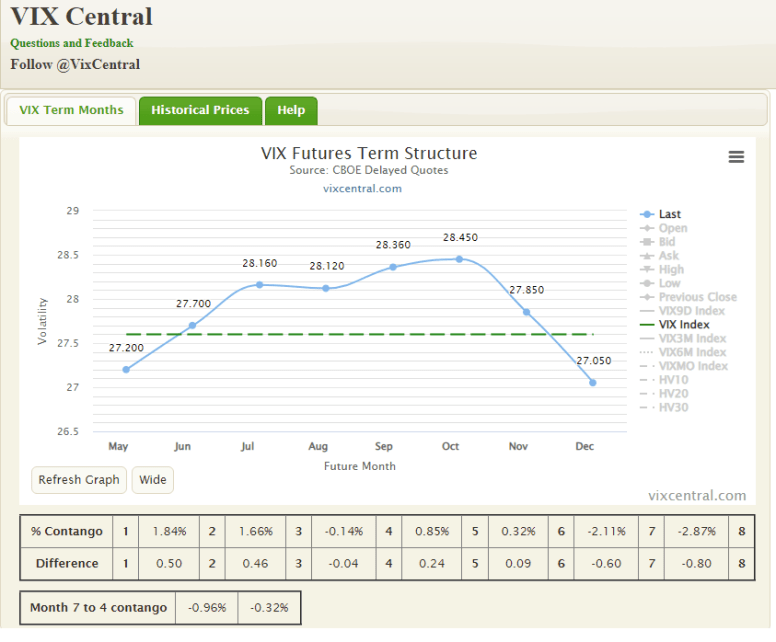Switch to the Historical Prices tab

200,110
